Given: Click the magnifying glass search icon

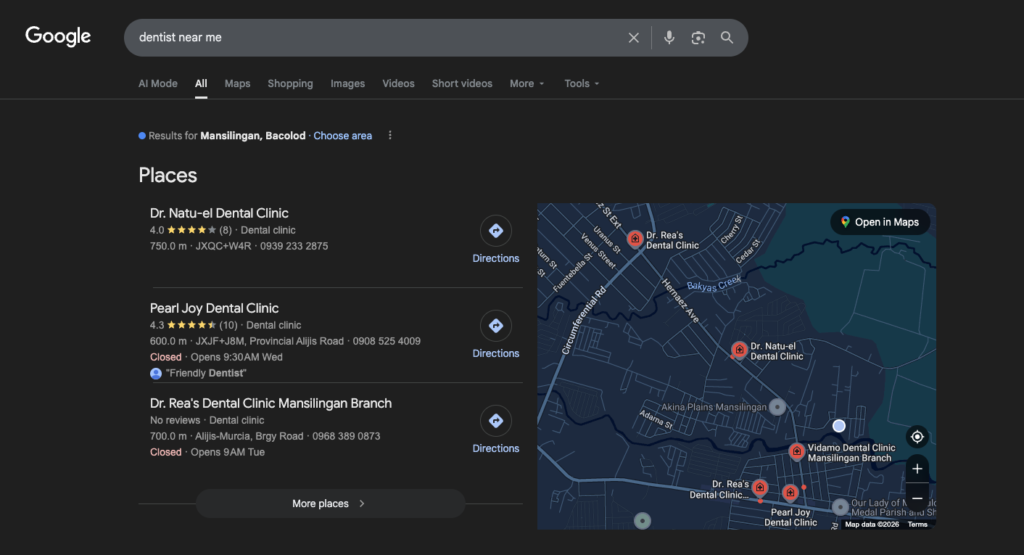Looking at the screenshot, I should point(727,38).
